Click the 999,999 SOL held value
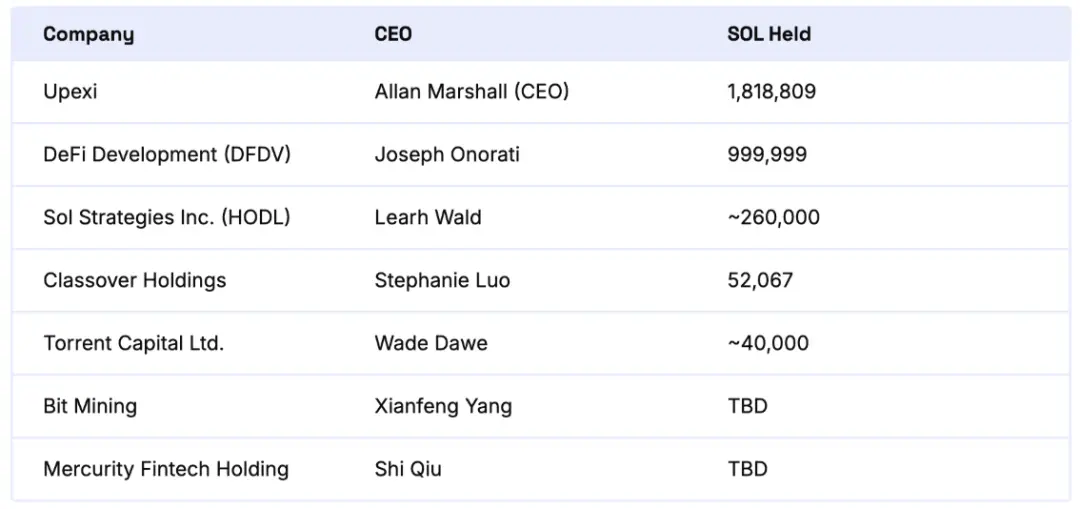The height and width of the screenshot is (509, 1080). pos(767,155)
